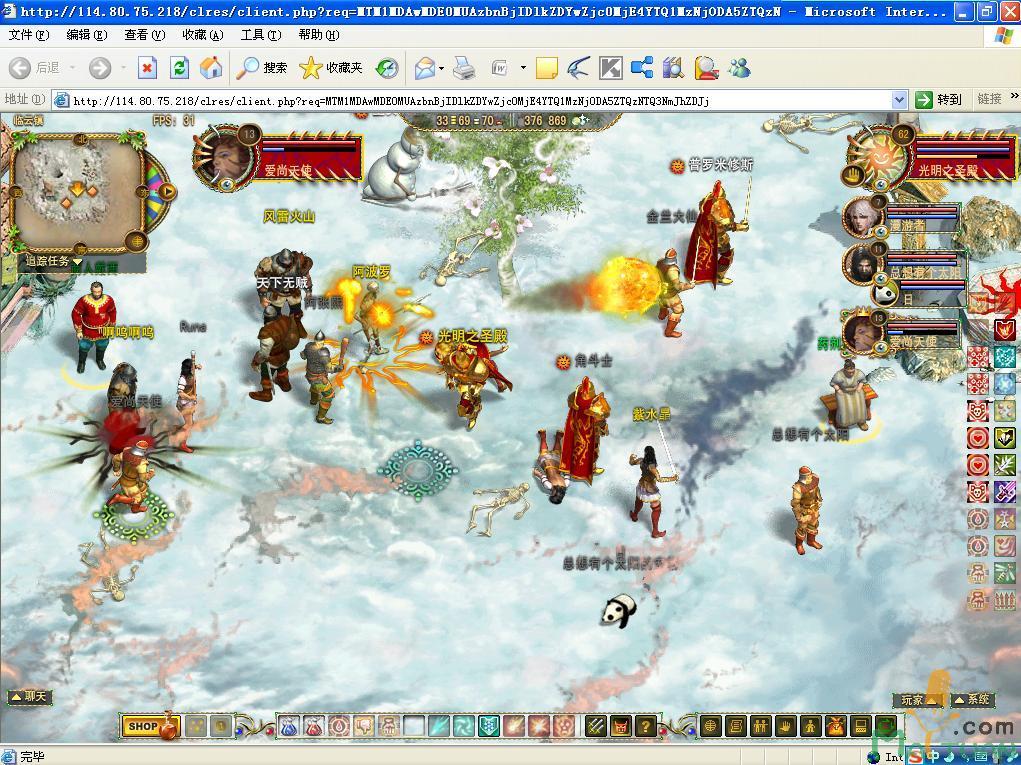Click the IE Refresh toolbar icon

click(179, 68)
